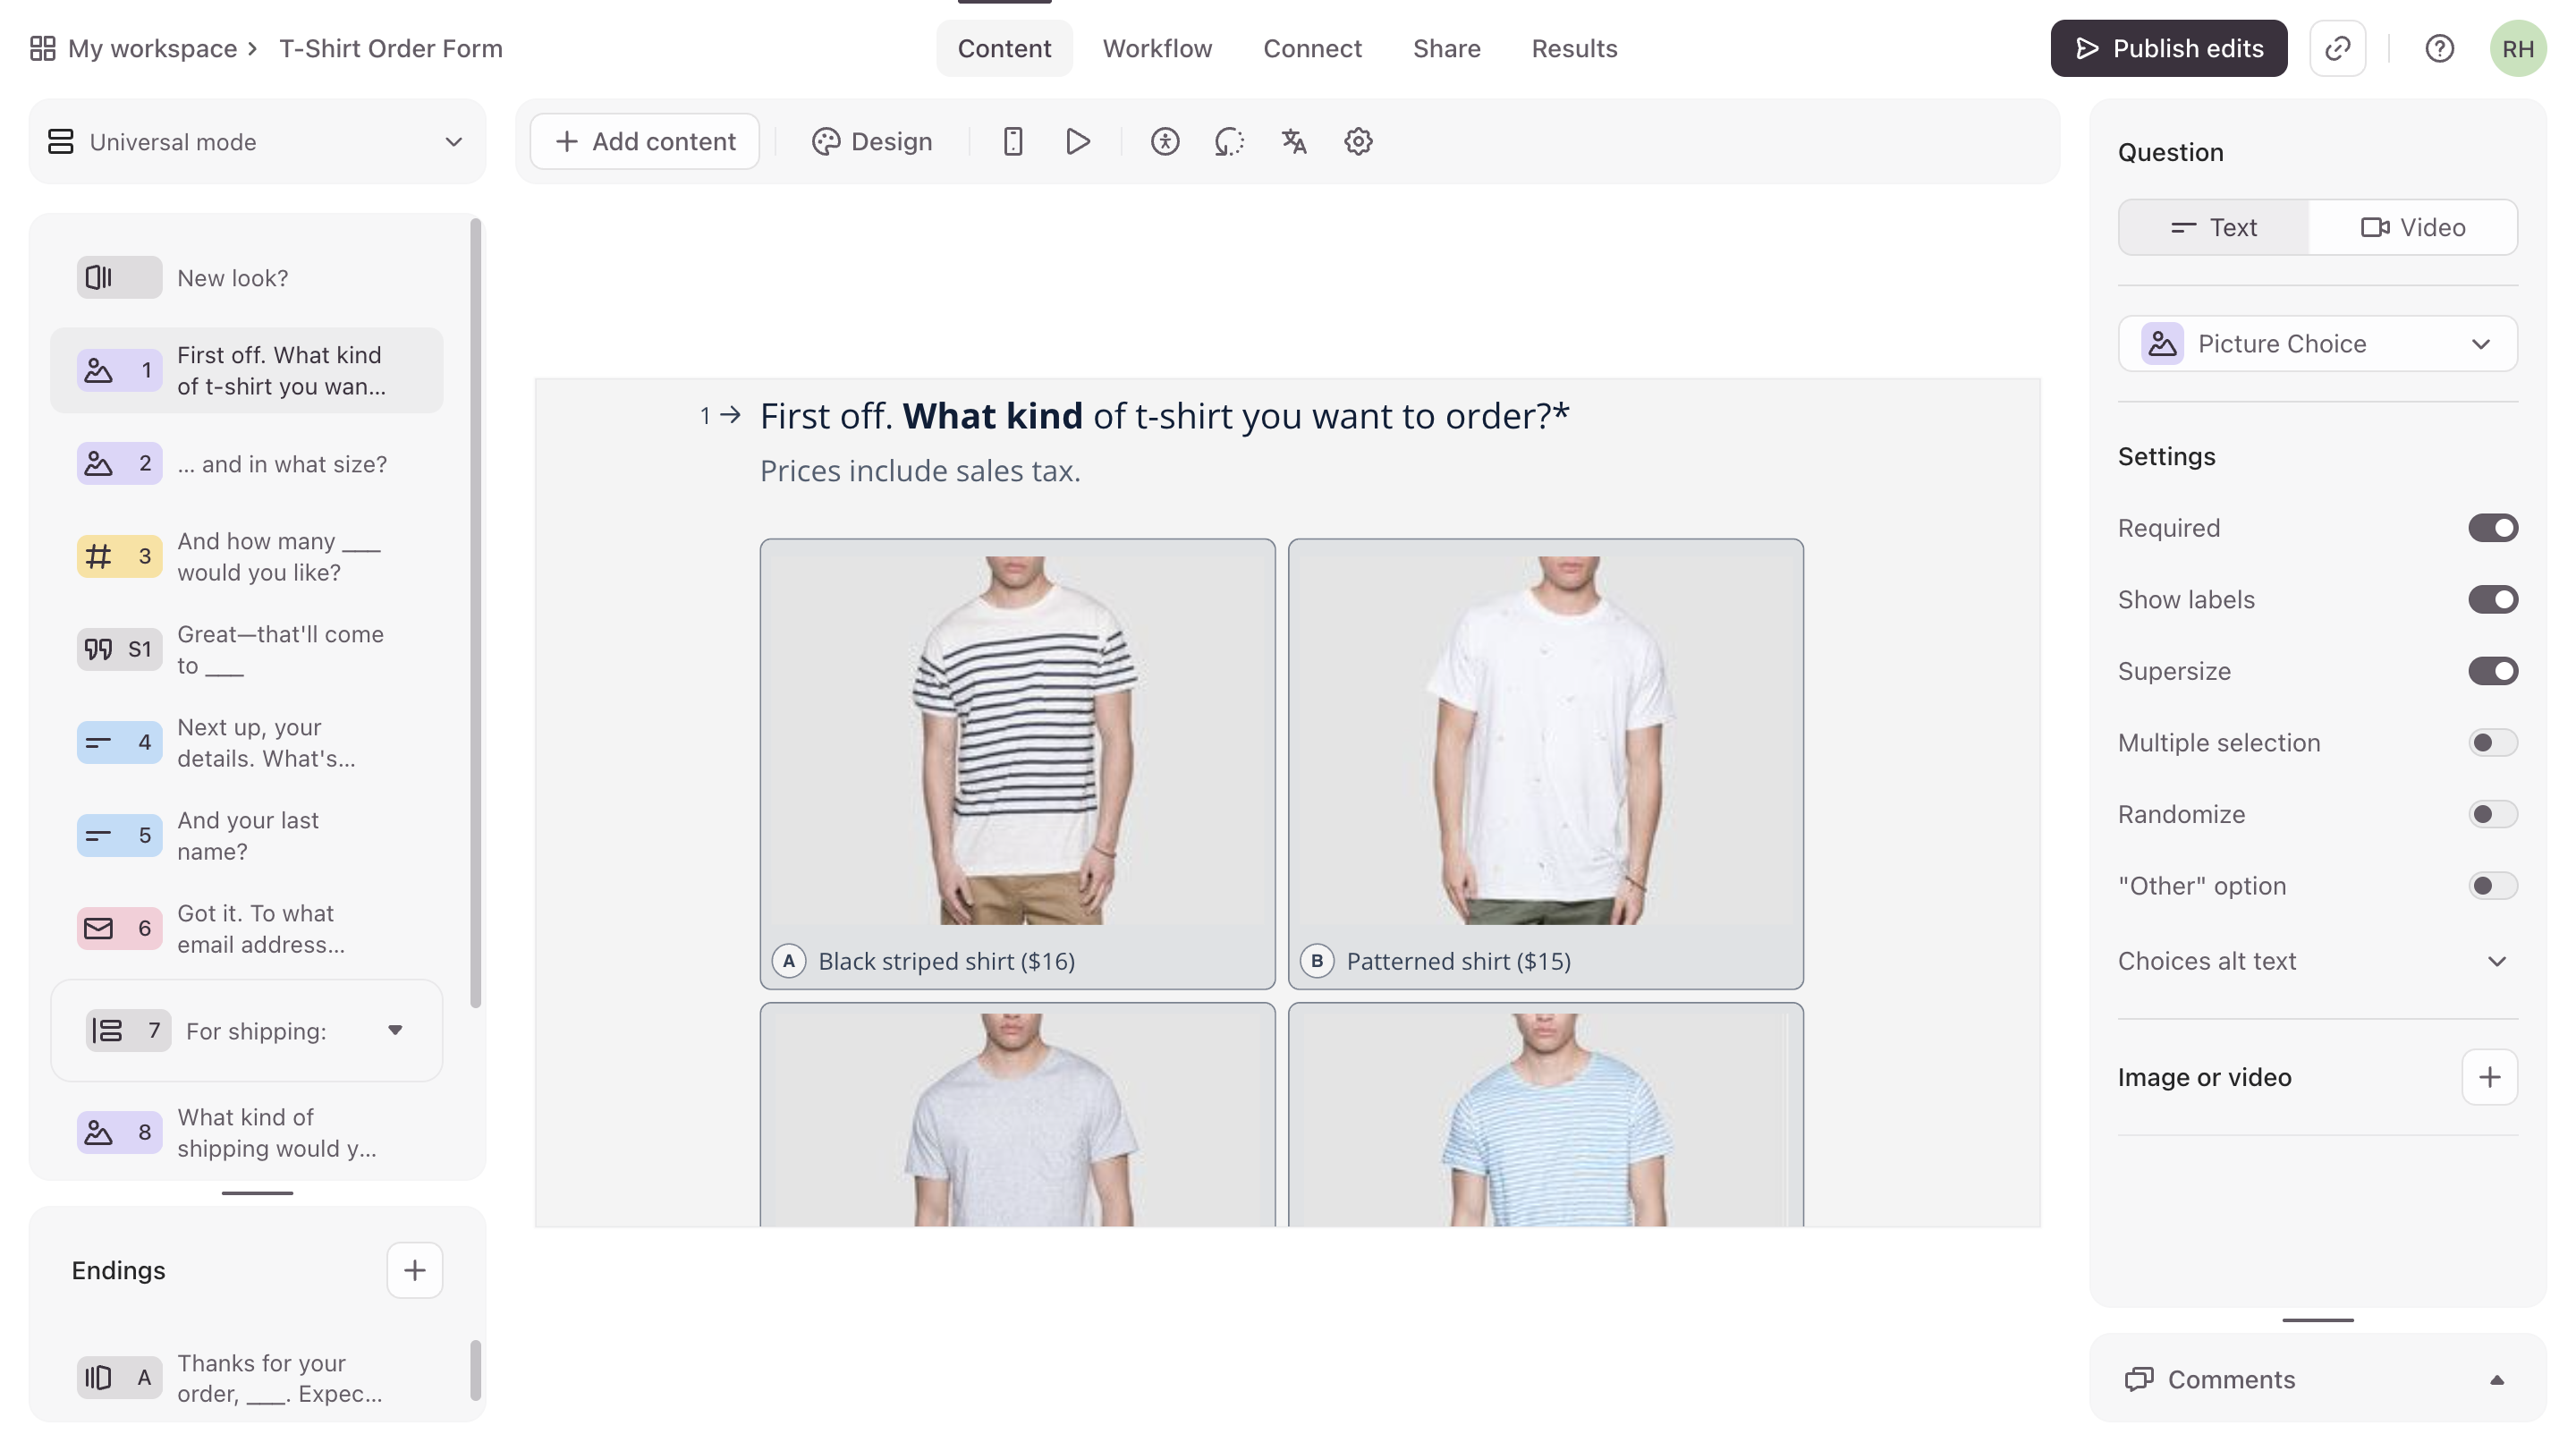Select question 4 'Next up, your details'
Screen dimensions: 2576x1451
(246, 742)
